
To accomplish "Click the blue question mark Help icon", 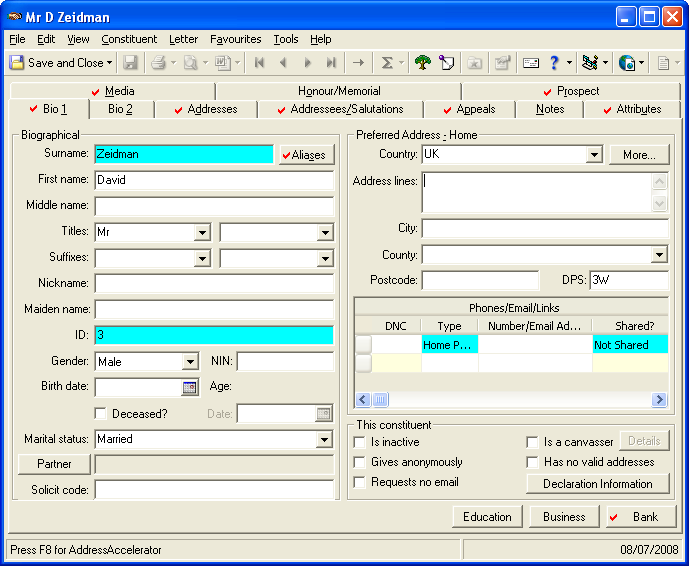I will [554, 63].
